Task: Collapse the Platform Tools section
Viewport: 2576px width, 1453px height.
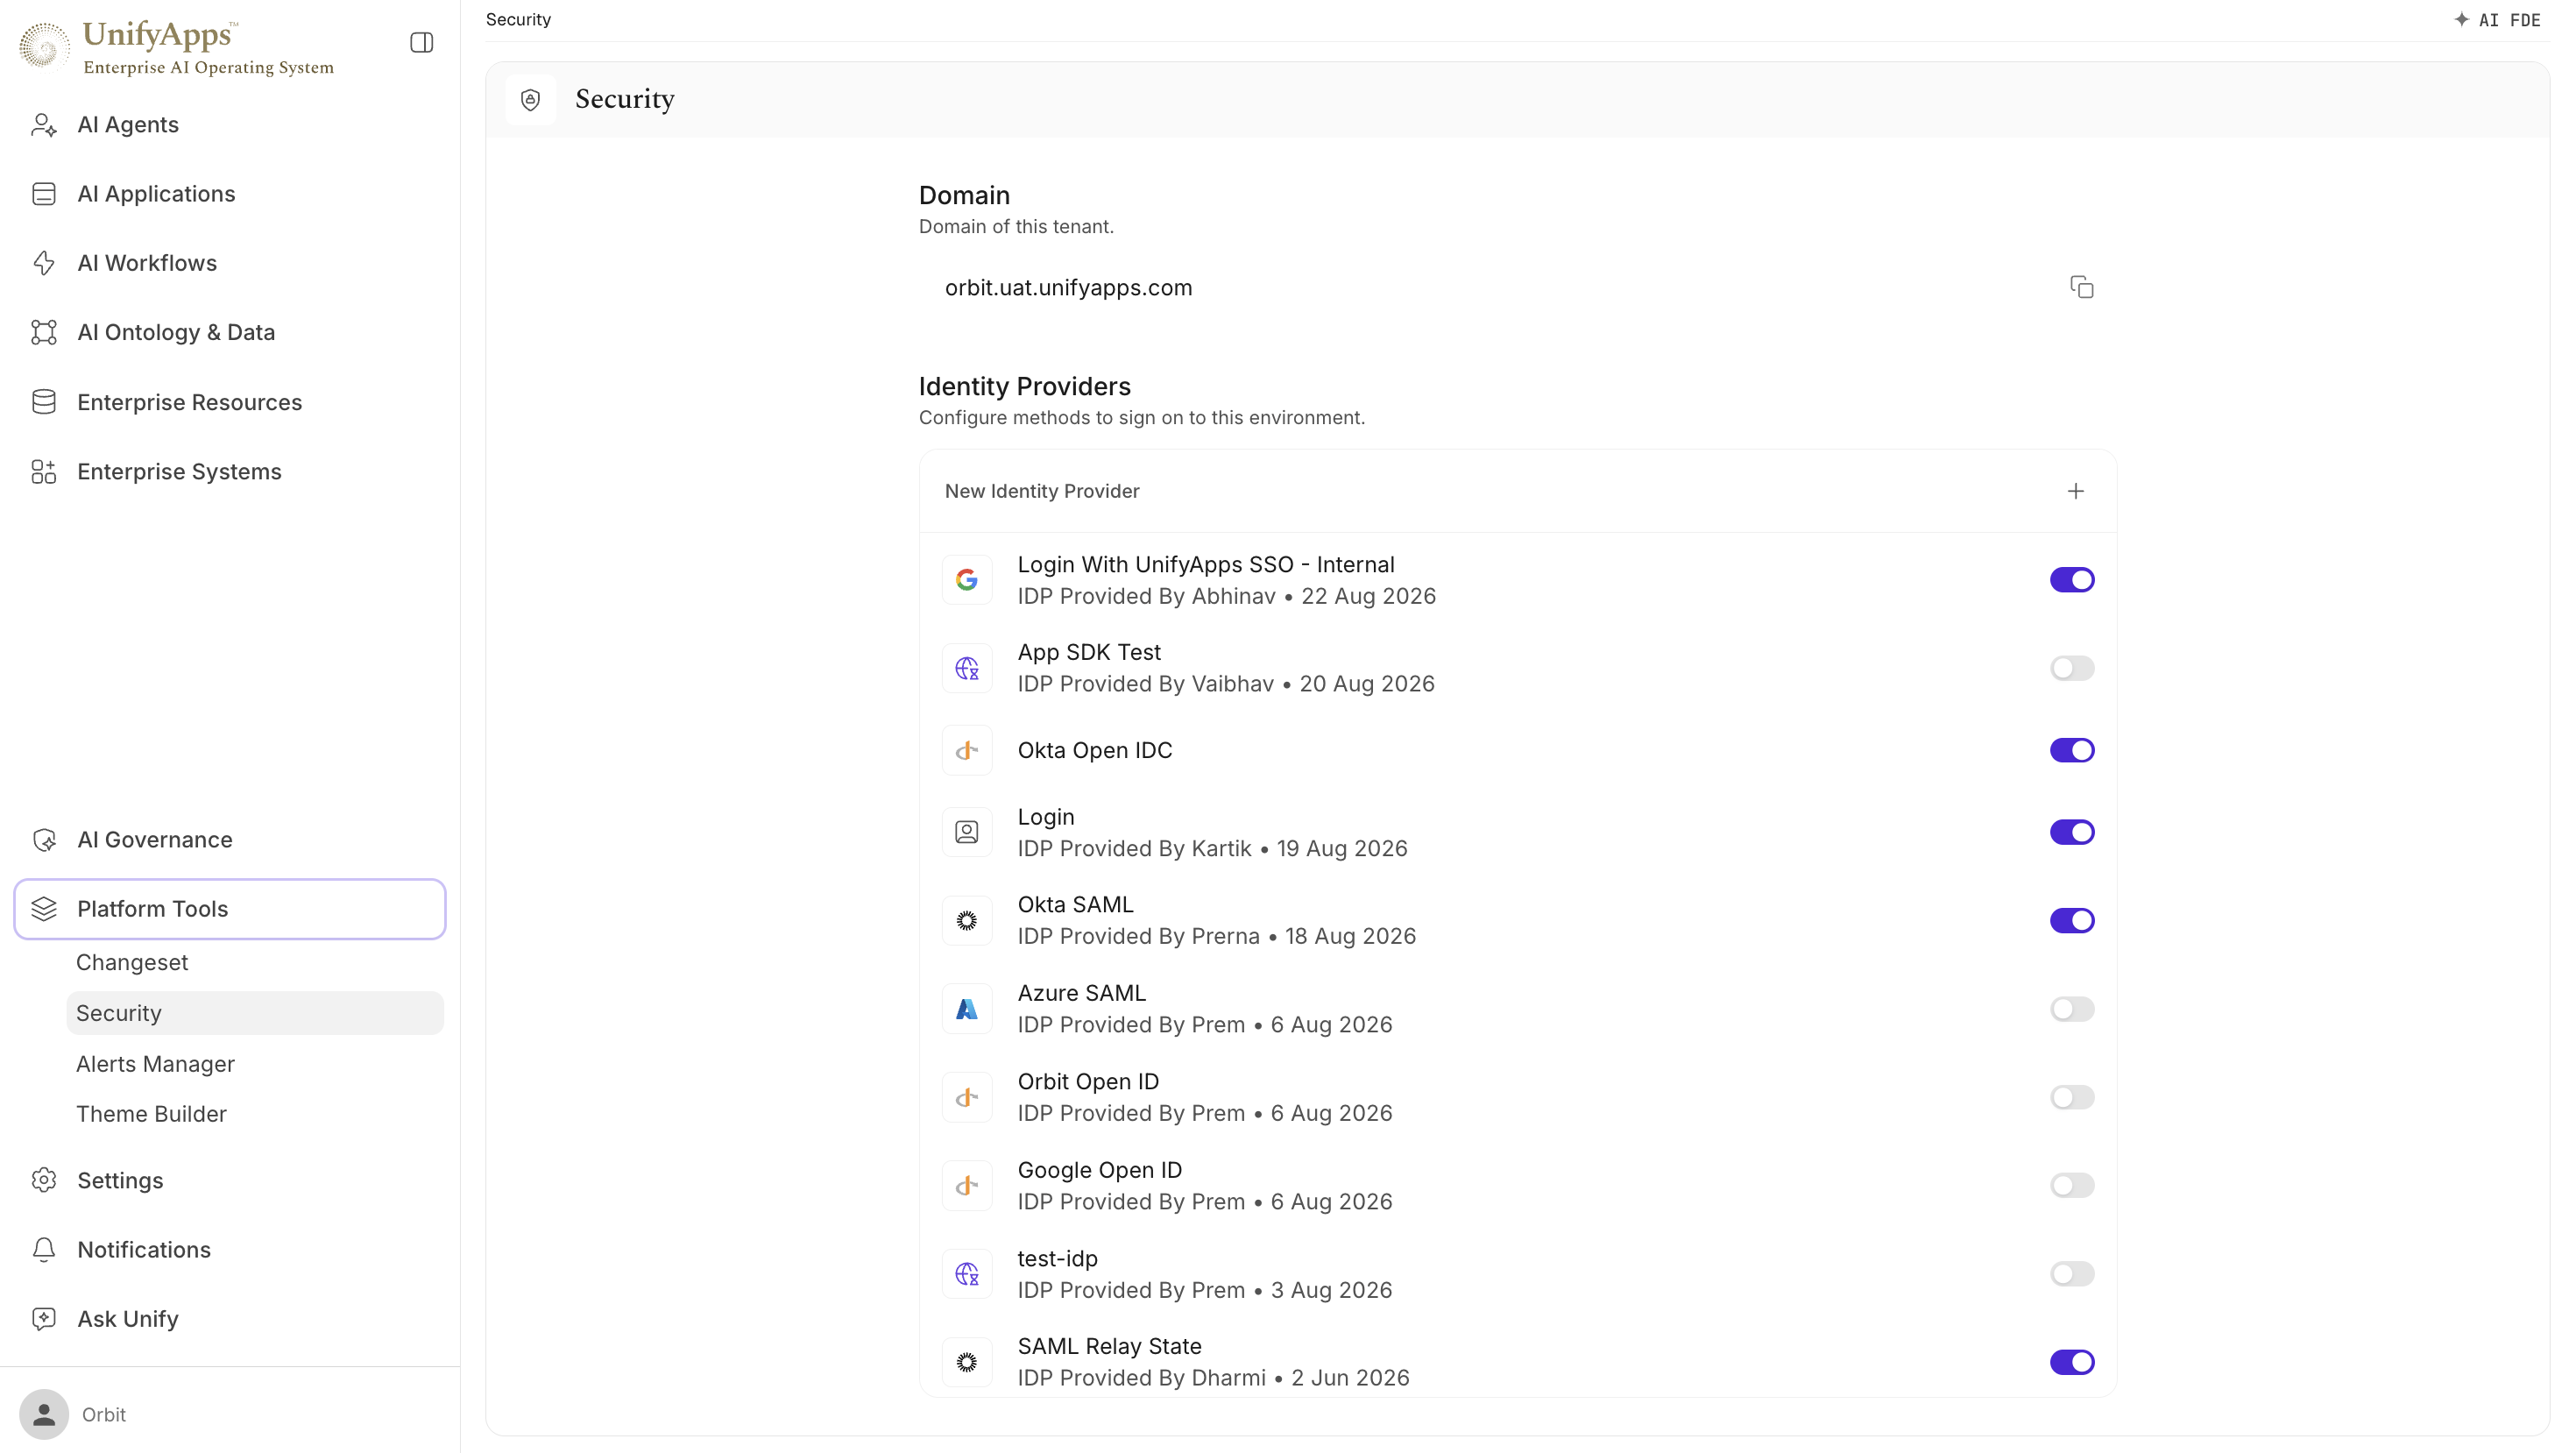Action: click(x=230, y=909)
